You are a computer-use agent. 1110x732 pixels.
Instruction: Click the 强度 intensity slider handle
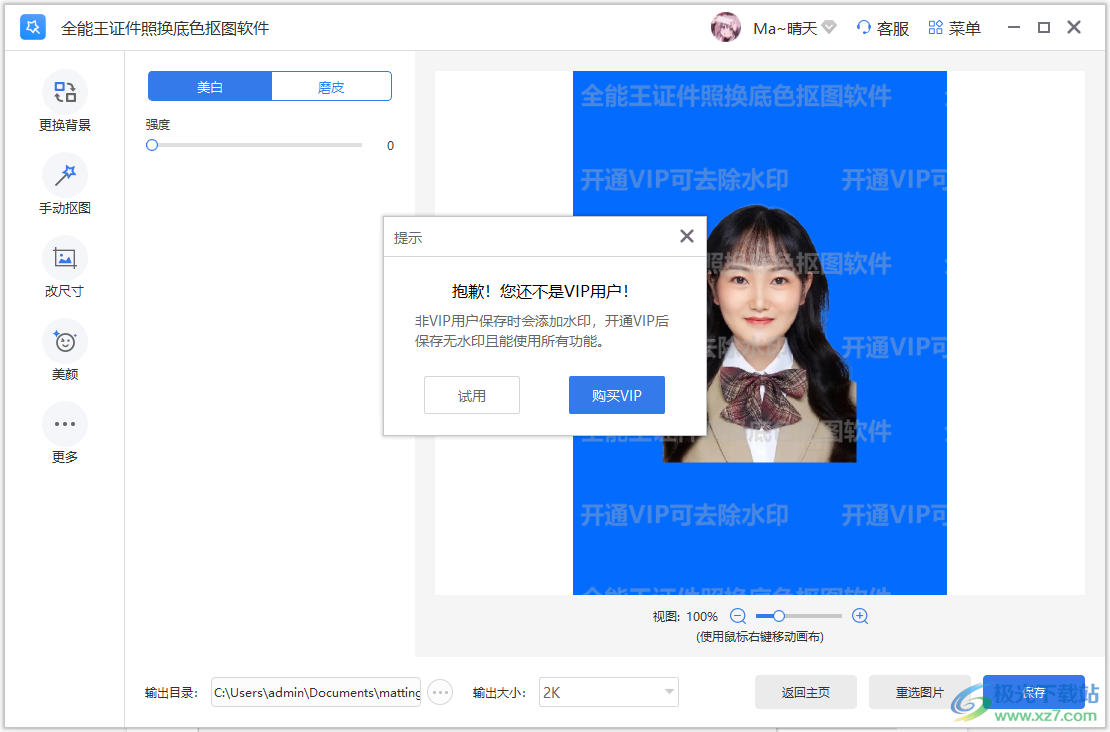(x=151, y=145)
